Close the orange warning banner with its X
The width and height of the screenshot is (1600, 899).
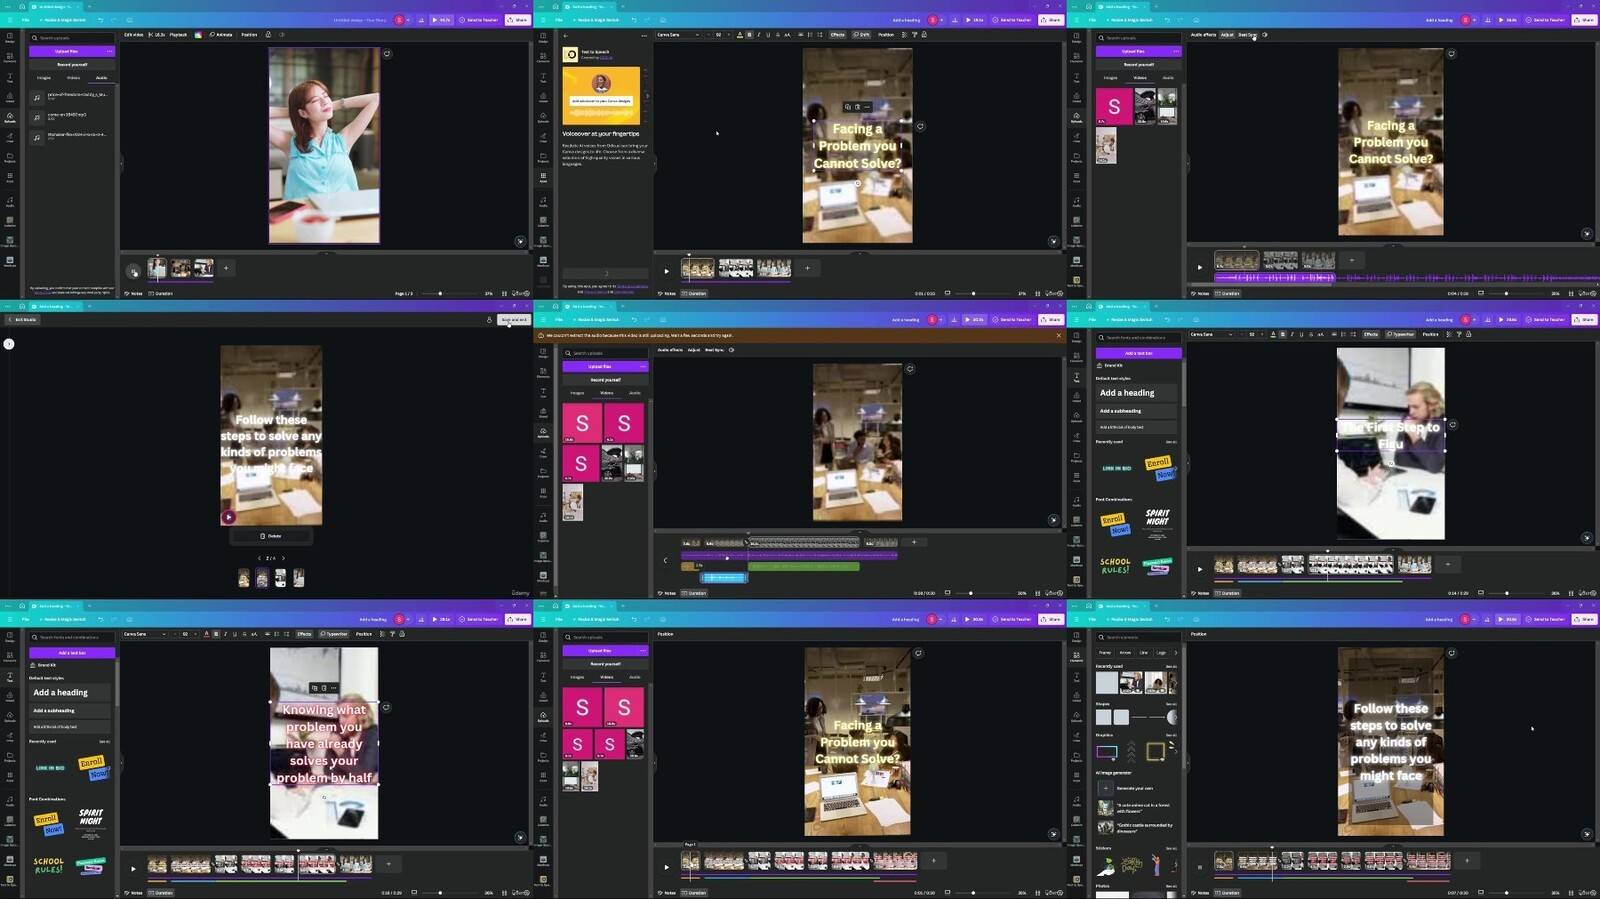pyautogui.click(x=1059, y=335)
